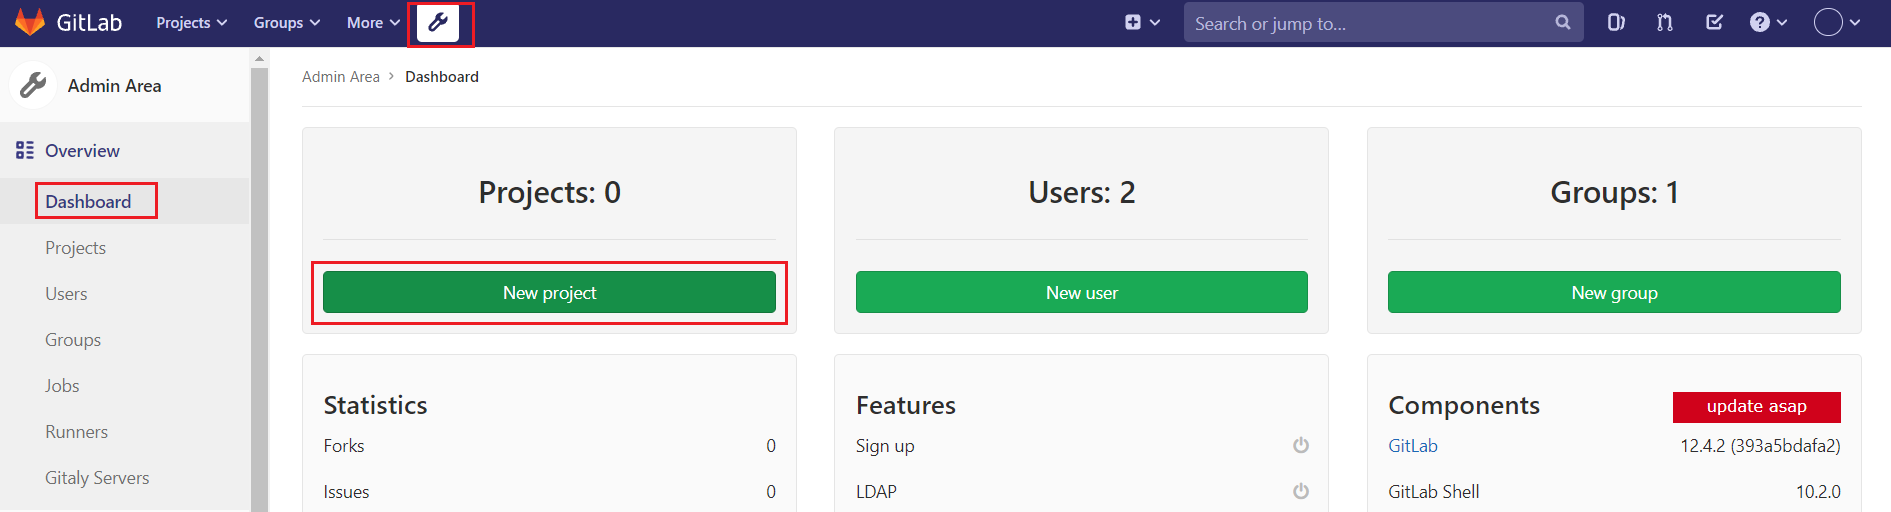Click the Help question mark icon
1891x512 pixels.
coord(1760,22)
